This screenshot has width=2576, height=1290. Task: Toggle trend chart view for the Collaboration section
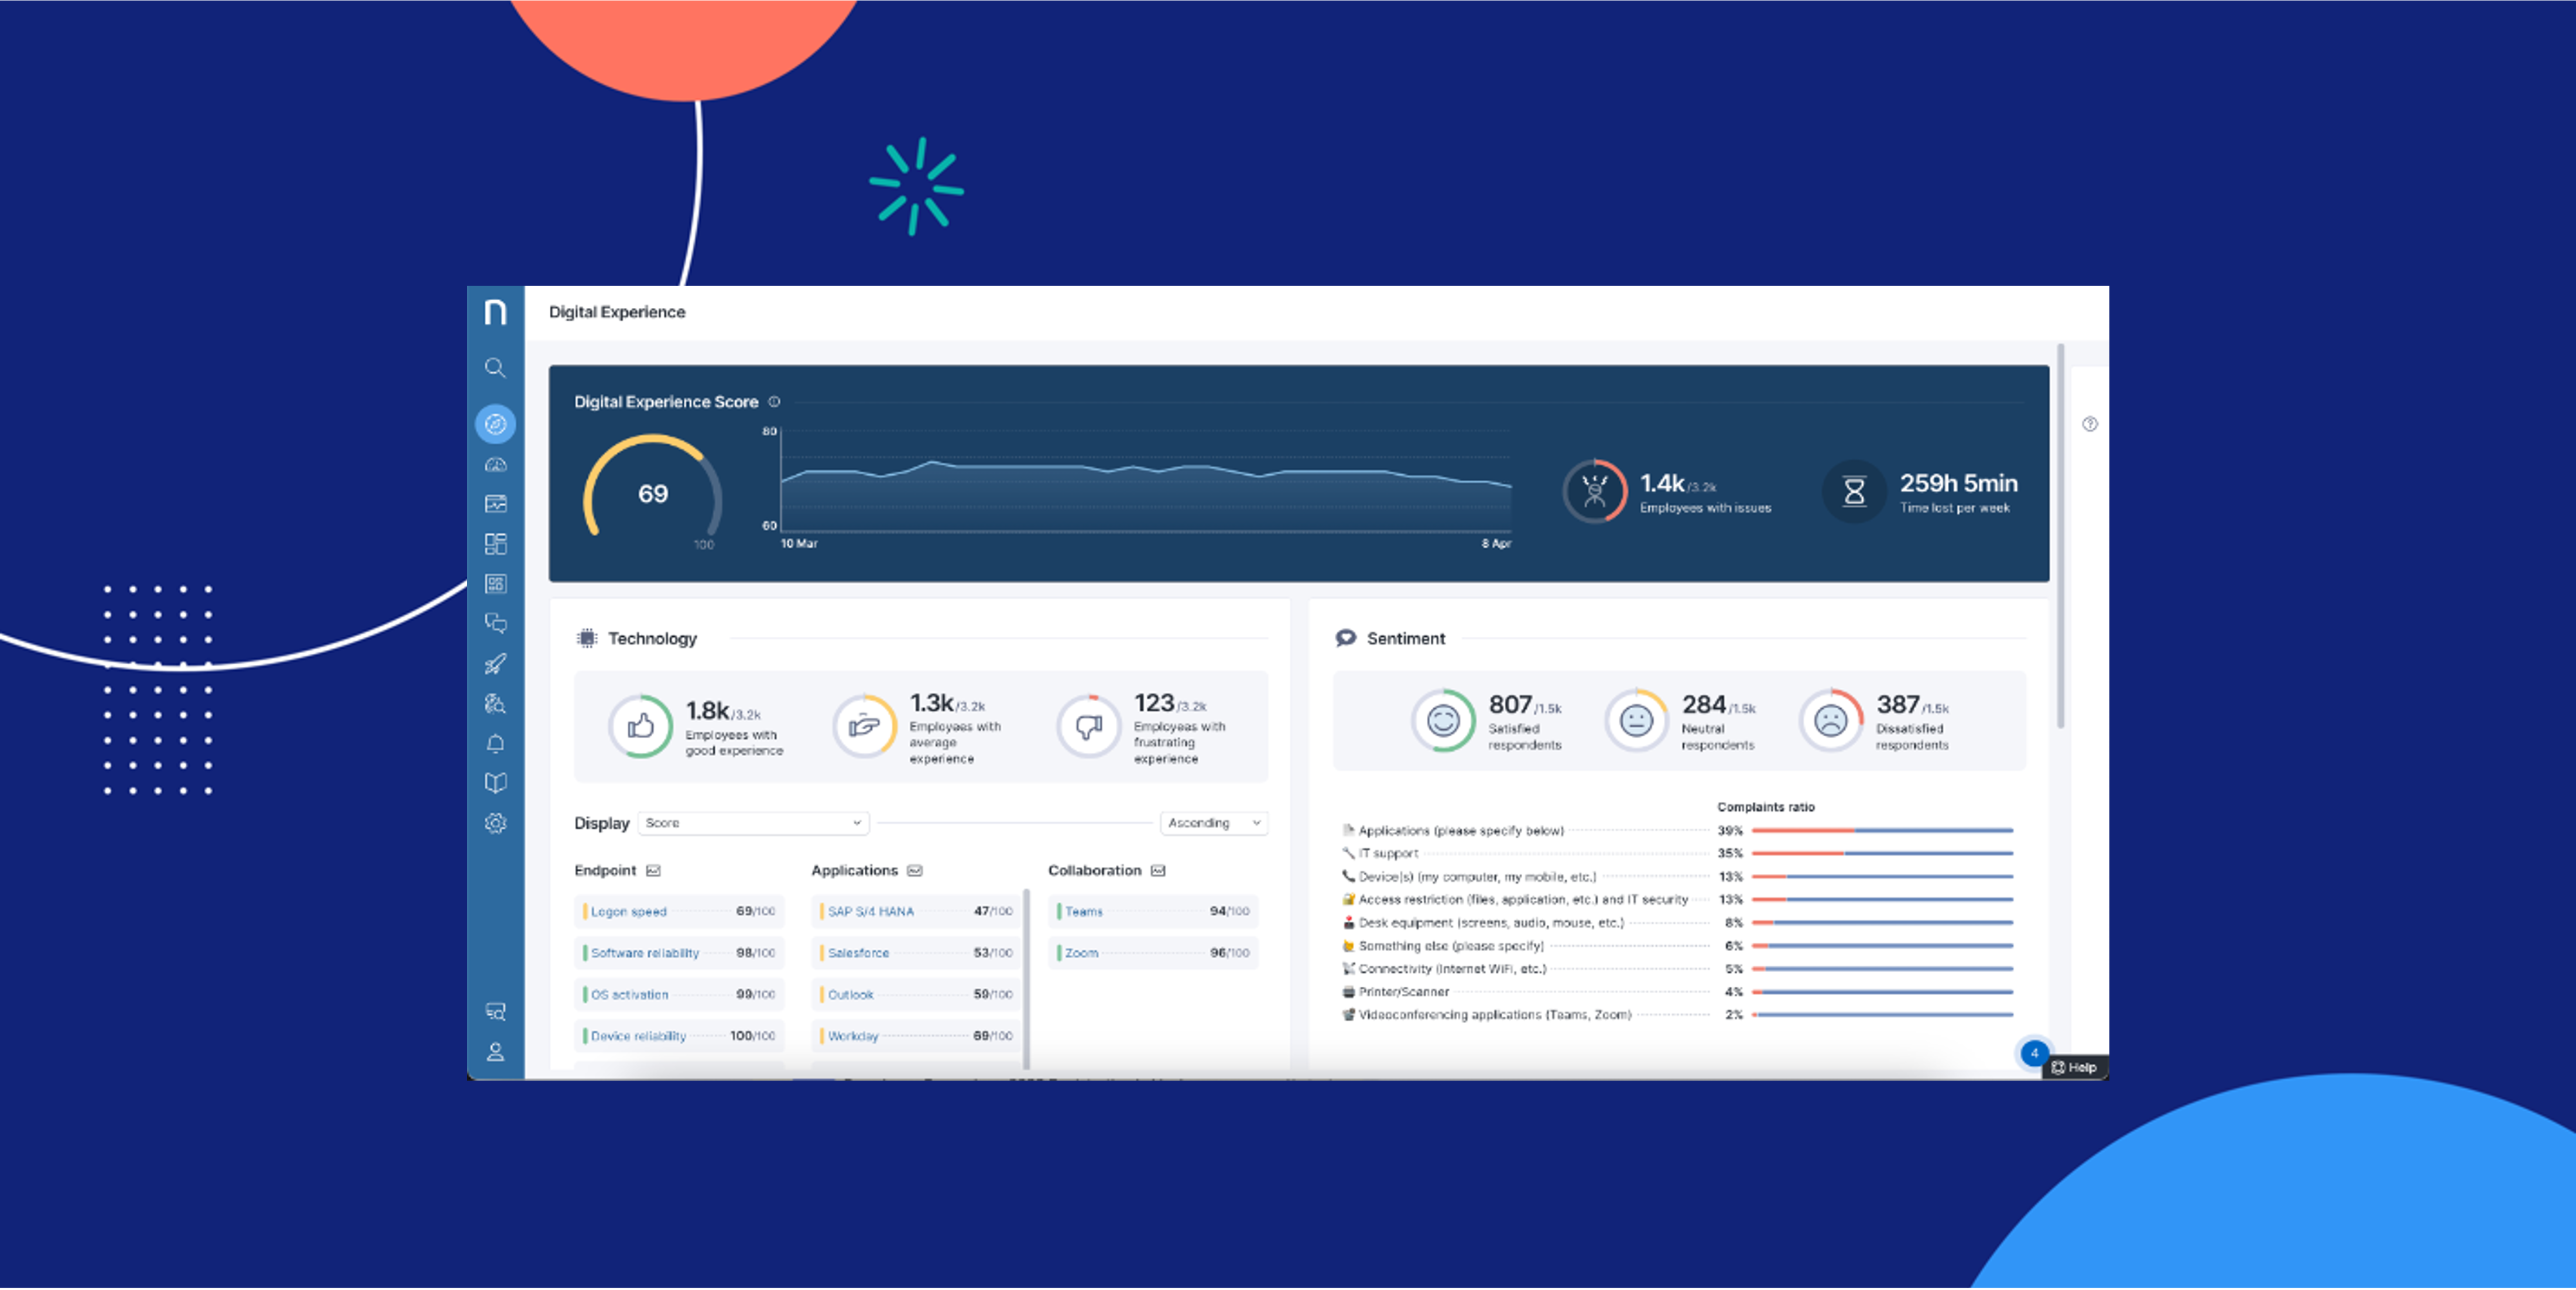tap(1159, 870)
